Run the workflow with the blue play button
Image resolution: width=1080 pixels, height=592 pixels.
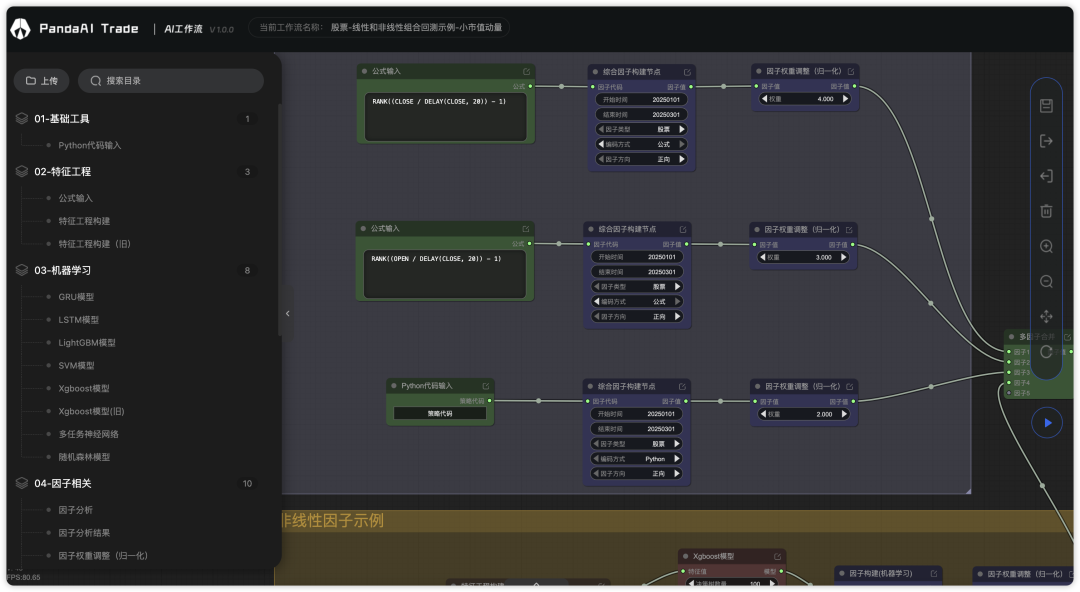pos(1047,423)
